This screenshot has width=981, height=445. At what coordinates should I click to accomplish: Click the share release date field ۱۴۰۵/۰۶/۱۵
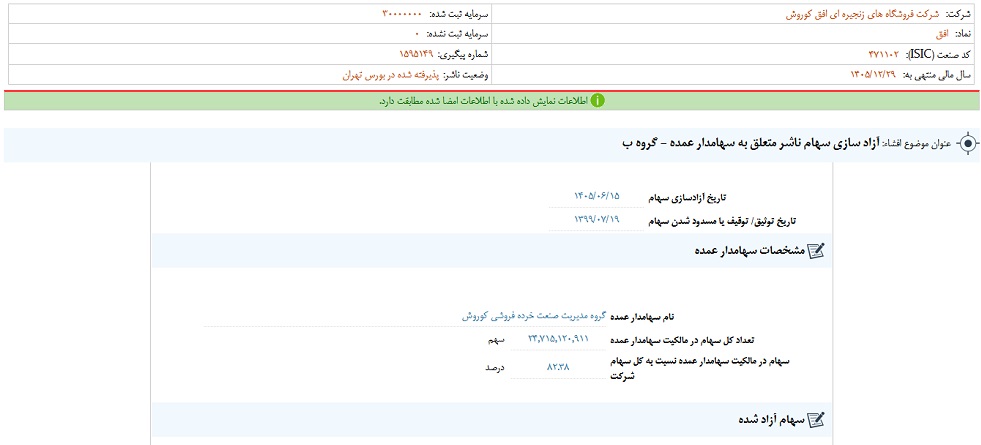(596, 196)
